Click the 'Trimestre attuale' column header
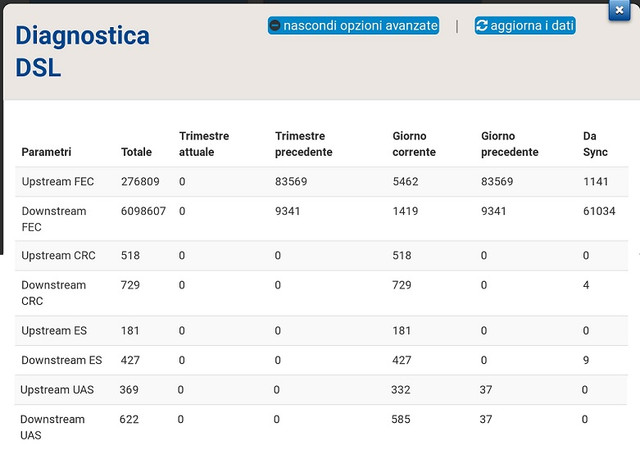 (x=204, y=144)
